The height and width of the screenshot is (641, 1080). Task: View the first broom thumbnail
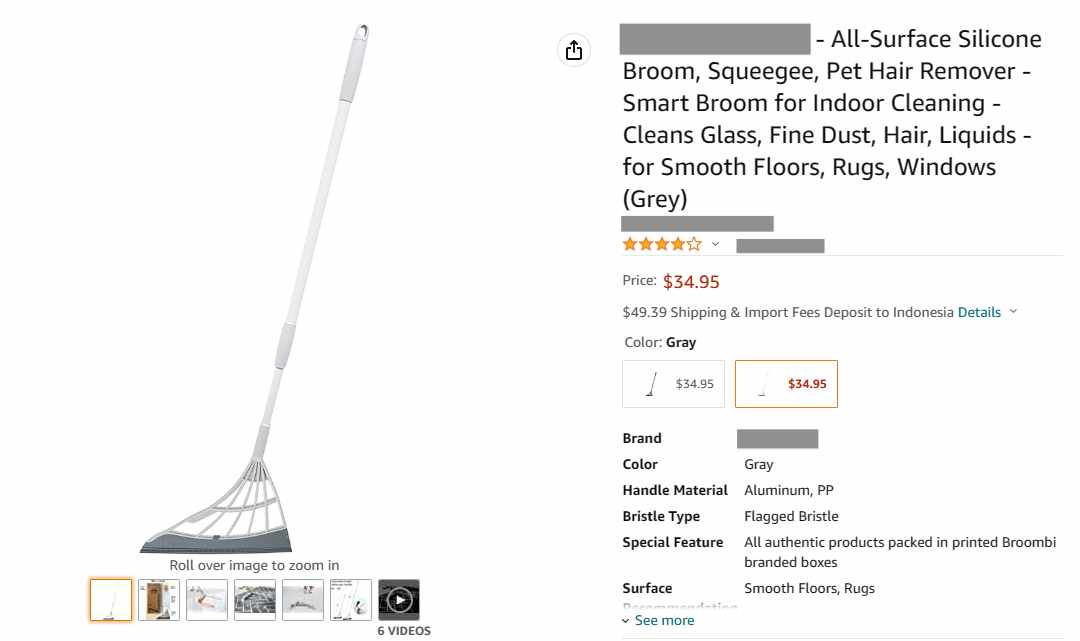coord(111,600)
